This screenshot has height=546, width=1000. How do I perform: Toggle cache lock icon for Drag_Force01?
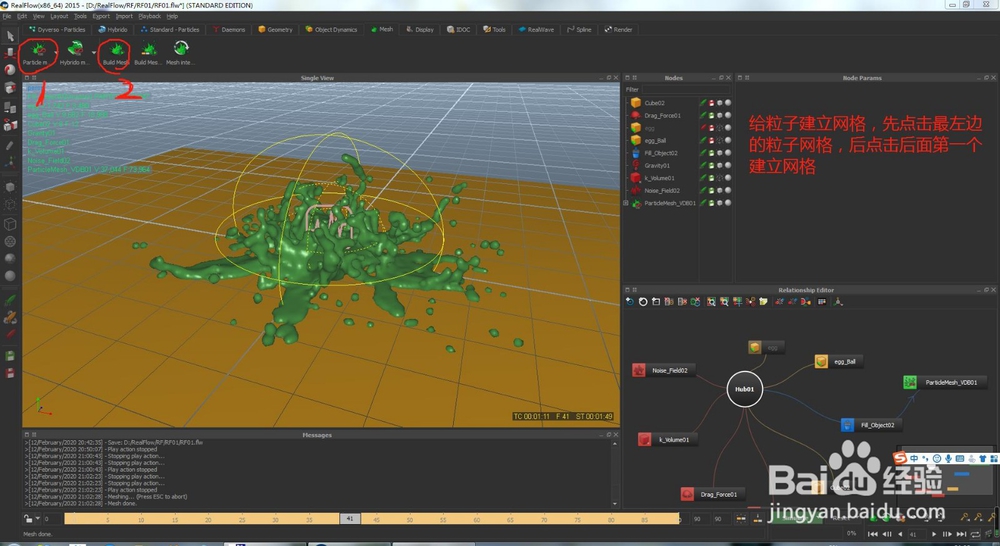pos(712,115)
